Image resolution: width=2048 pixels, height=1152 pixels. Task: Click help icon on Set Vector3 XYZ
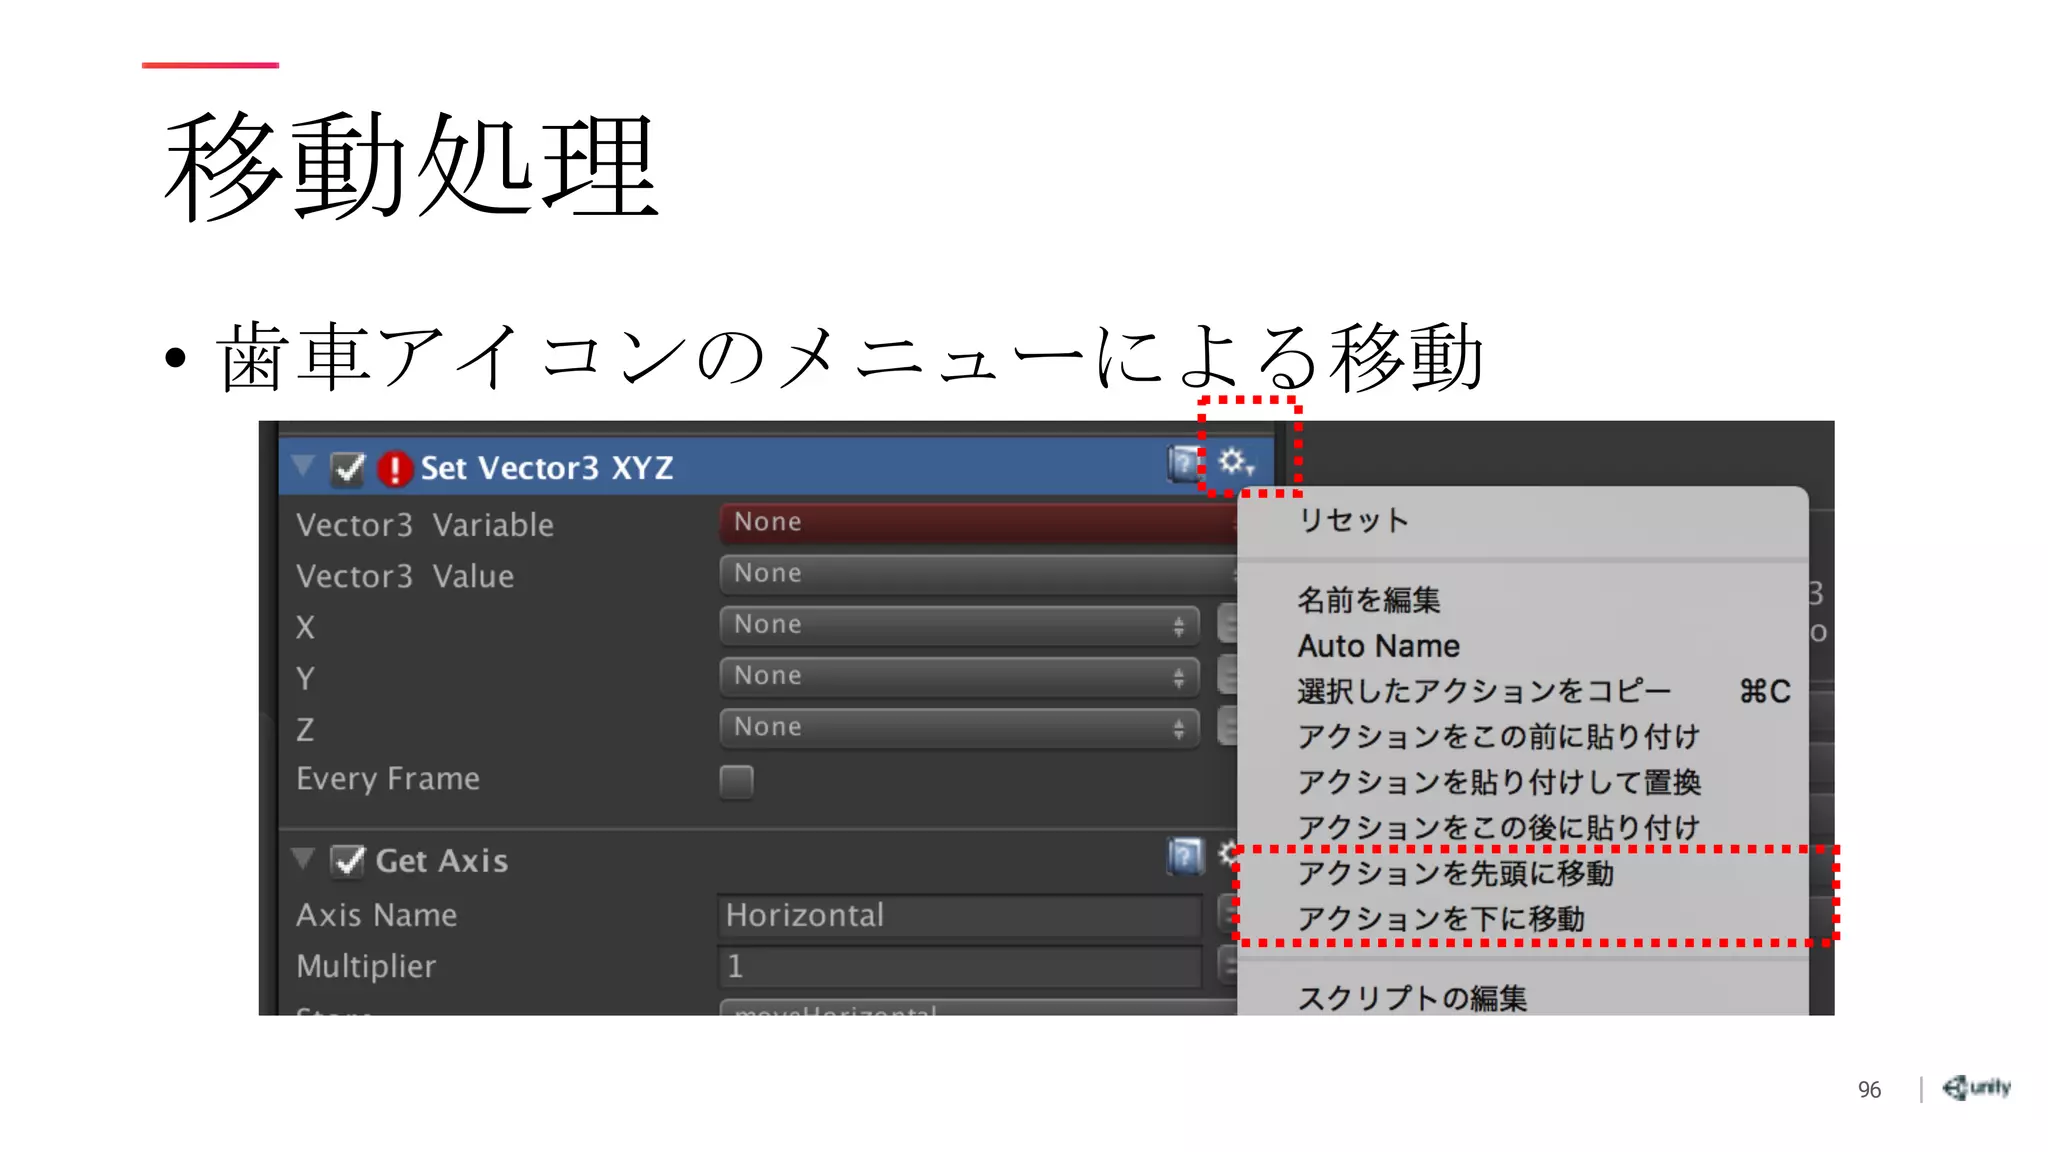(1184, 464)
